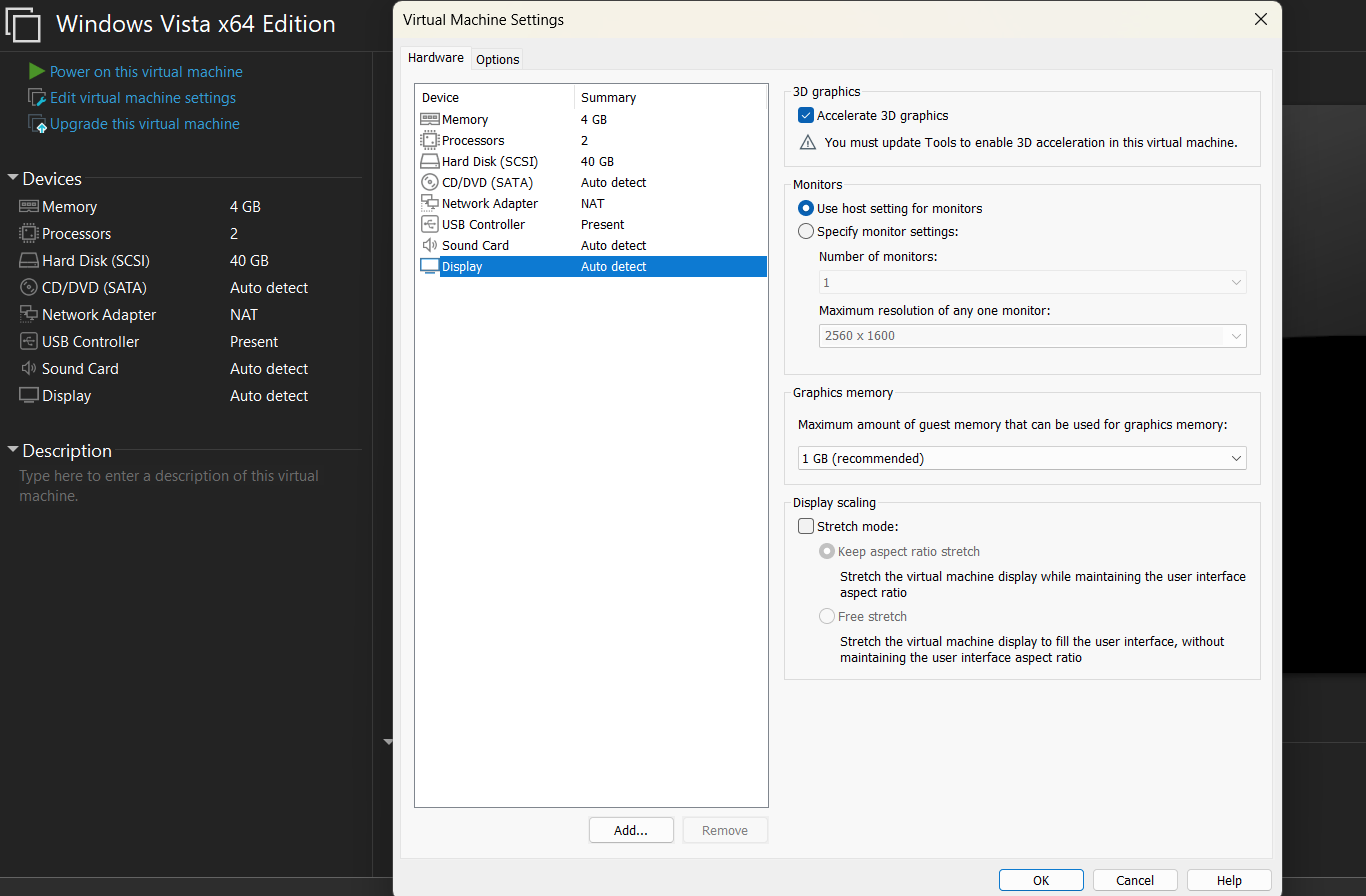Click the Processors icon in main window Devices panel
This screenshot has height=896, width=1366.
pos(29,233)
